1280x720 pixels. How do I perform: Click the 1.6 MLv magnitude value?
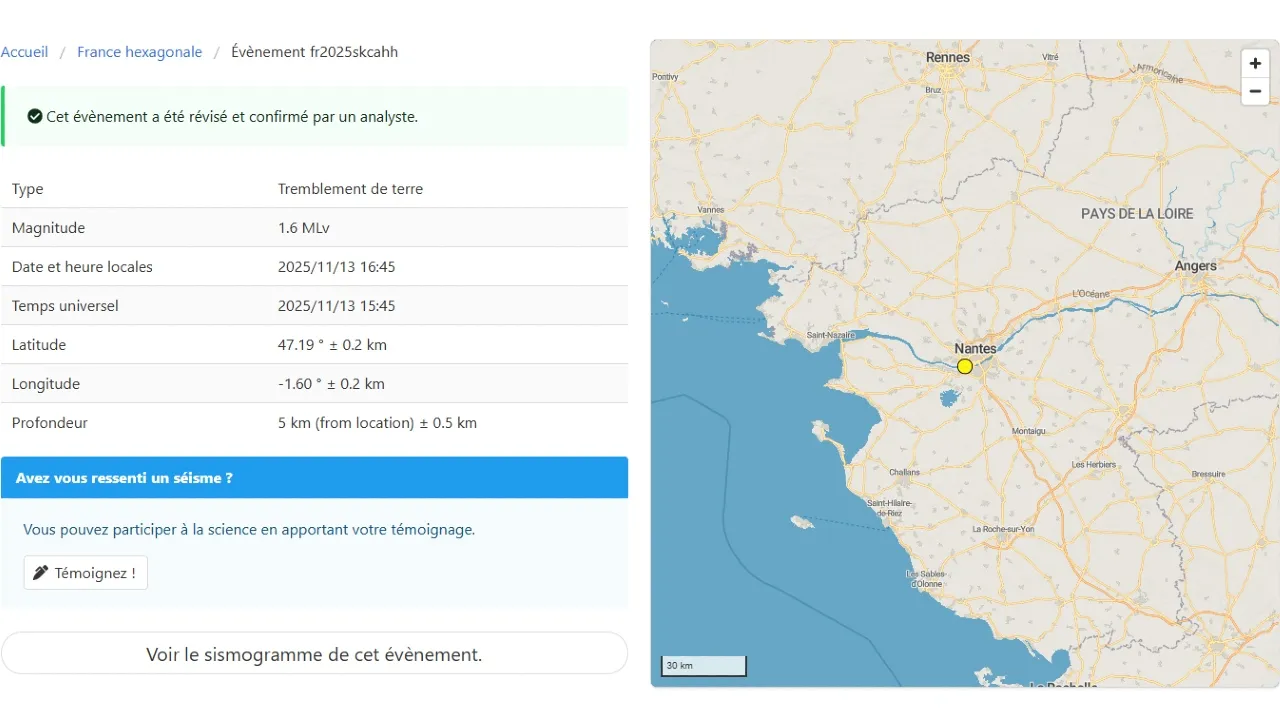coord(303,228)
